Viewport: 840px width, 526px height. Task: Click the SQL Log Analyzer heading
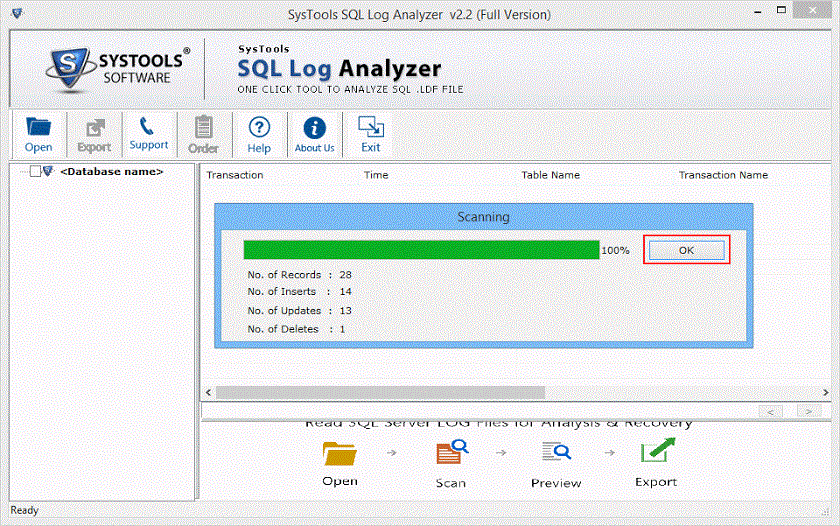tap(339, 69)
